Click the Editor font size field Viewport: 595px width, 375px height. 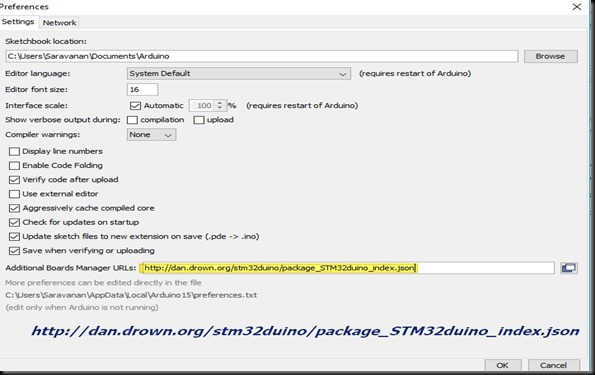point(142,90)
